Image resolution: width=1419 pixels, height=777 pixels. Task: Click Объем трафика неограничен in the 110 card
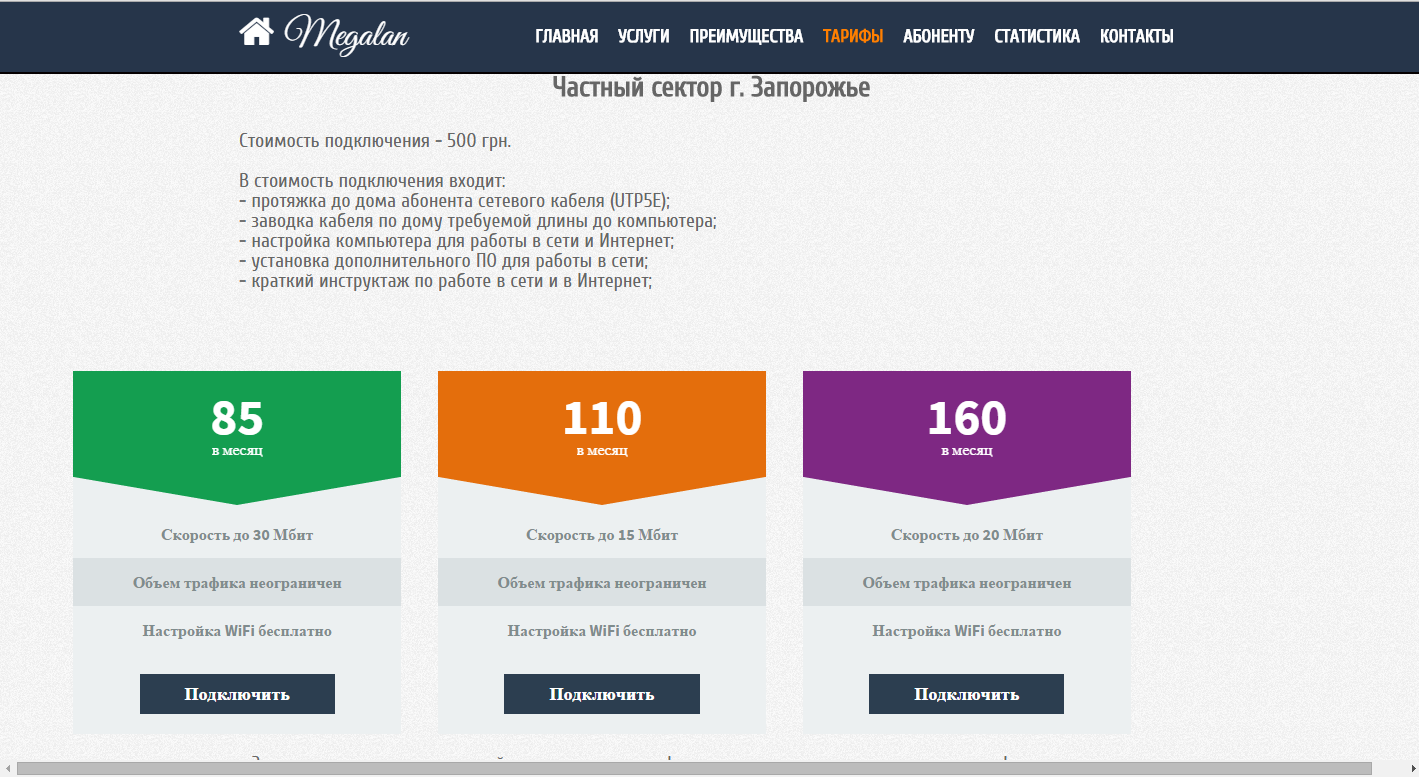tap(602, 583)
